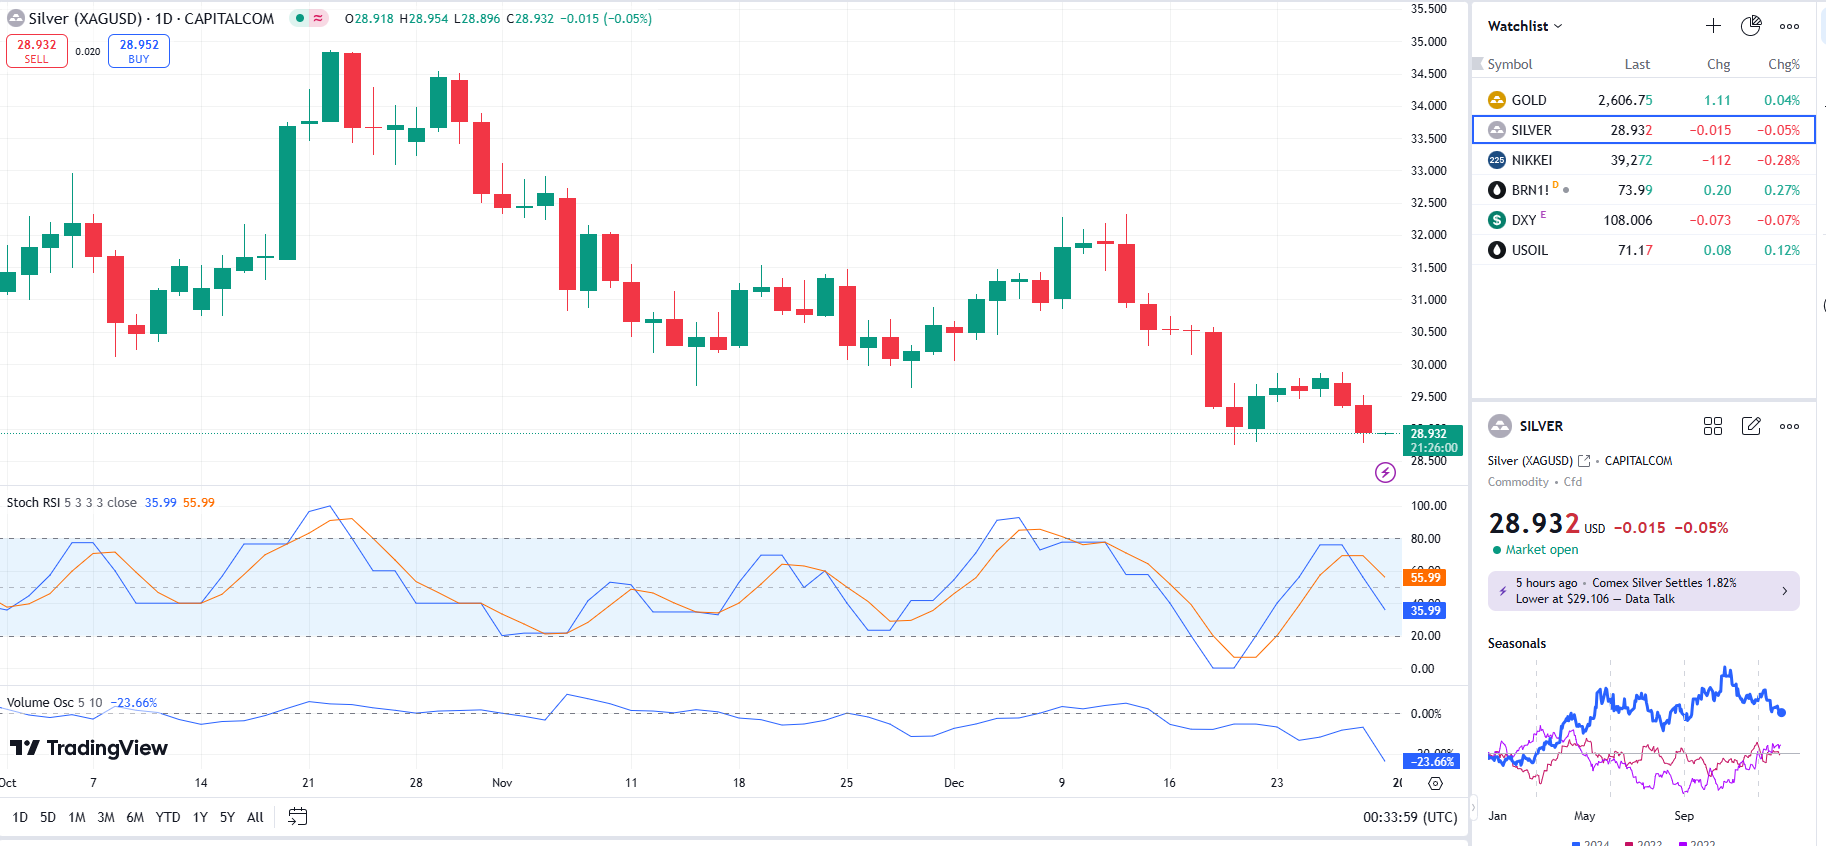Screen dimensions: 1826x846
Task: Expand the Watchlist dropdown
Action: click(1524, 26)
